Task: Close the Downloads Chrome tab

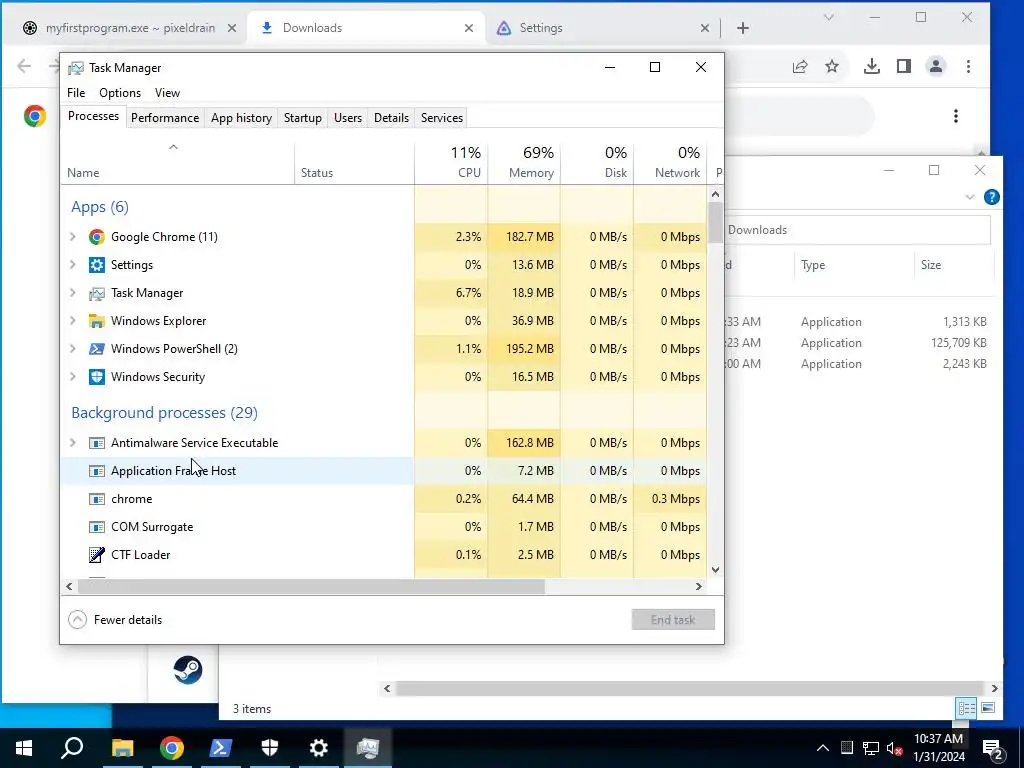Action: tap(469, 28)
